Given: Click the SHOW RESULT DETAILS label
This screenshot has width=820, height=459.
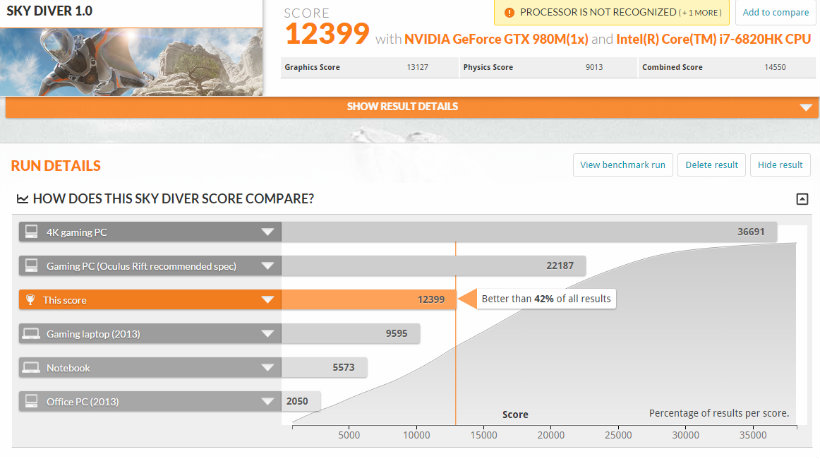Looking at the screenshot, I should click(x=402, y=107).
